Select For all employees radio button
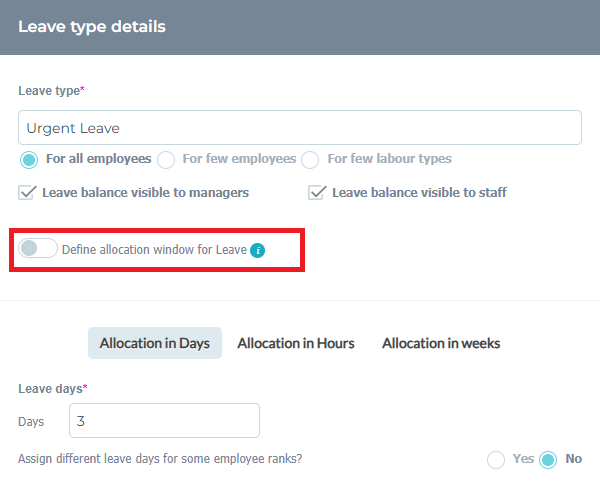This screenshot has width=600, height=499. 29,160
